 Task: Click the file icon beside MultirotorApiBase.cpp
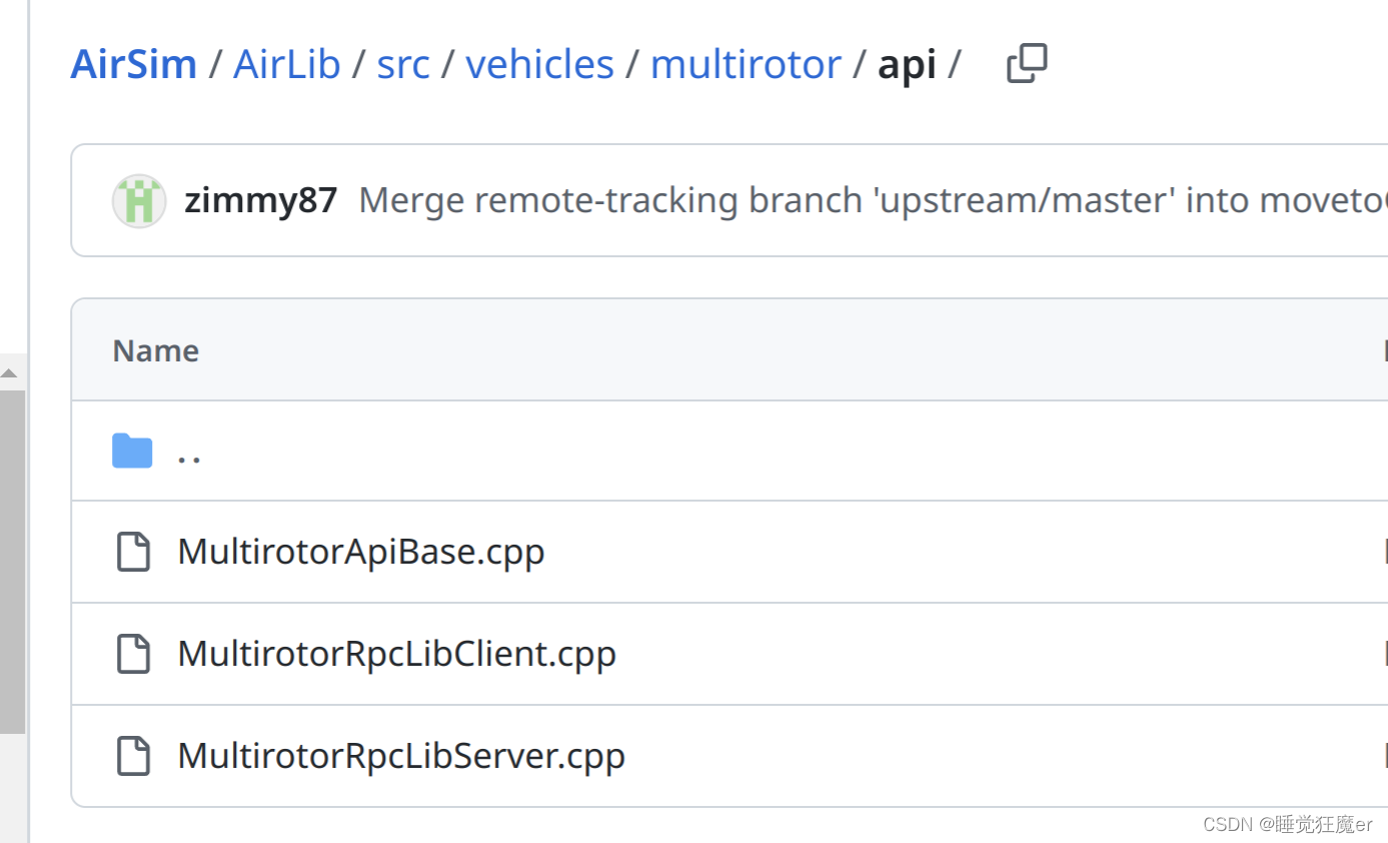pos(133,552)
